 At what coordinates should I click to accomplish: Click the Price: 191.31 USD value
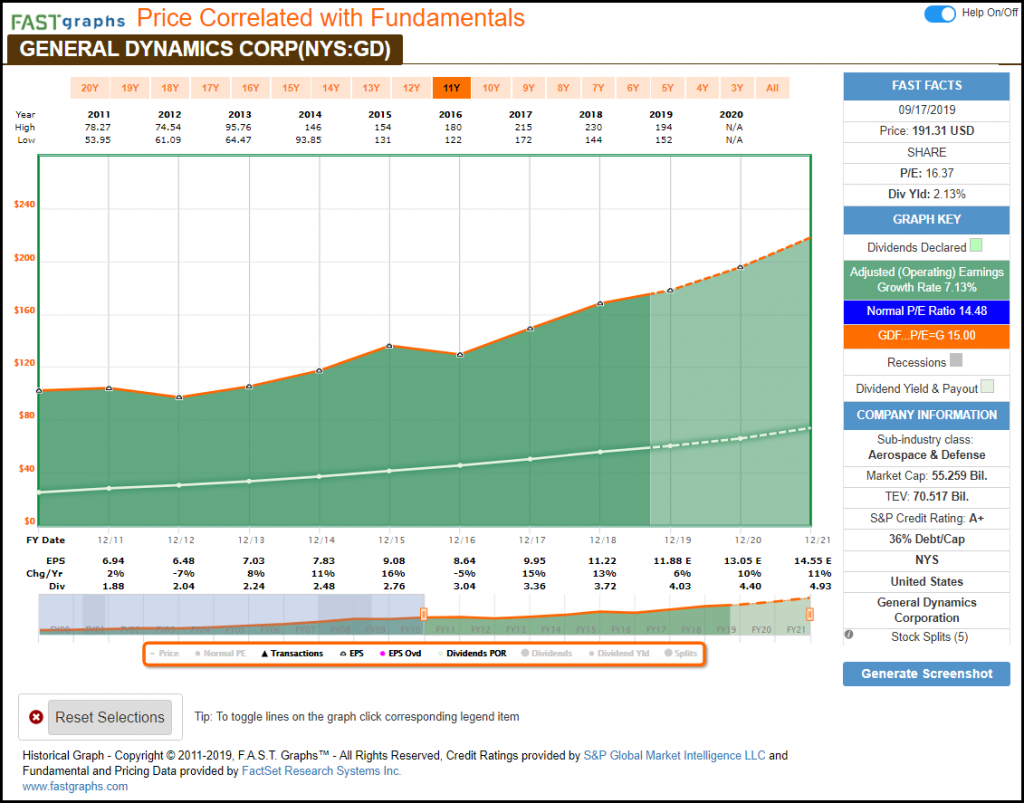926,131
